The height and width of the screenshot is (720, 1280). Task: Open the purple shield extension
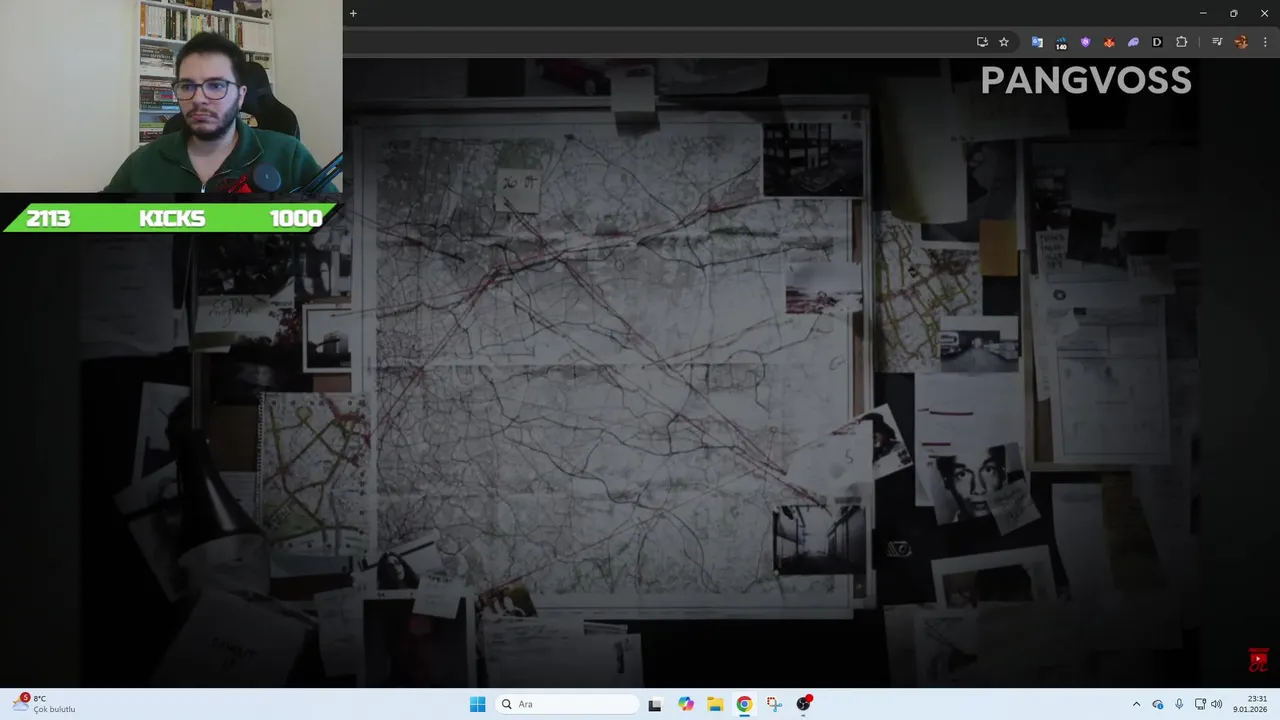coord(1085,42)
